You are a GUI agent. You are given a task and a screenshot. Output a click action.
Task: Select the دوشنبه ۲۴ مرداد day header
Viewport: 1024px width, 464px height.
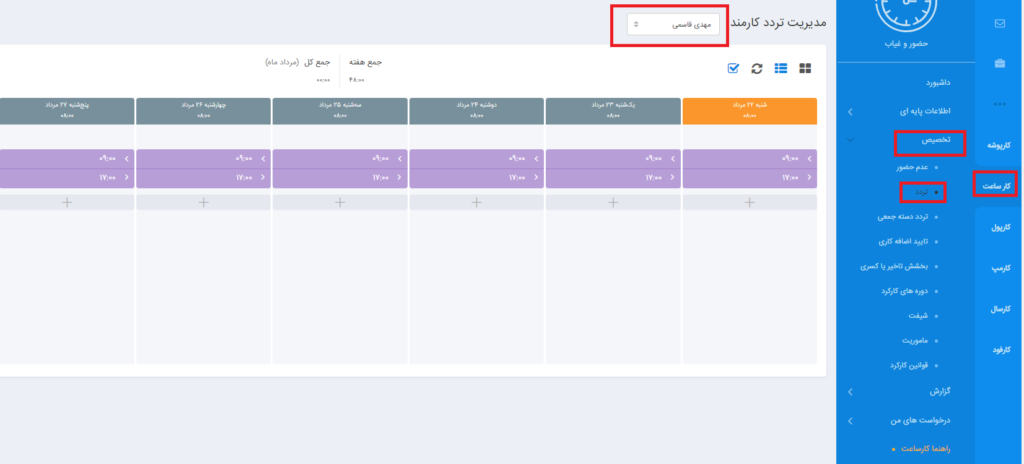tap(476, 109)
